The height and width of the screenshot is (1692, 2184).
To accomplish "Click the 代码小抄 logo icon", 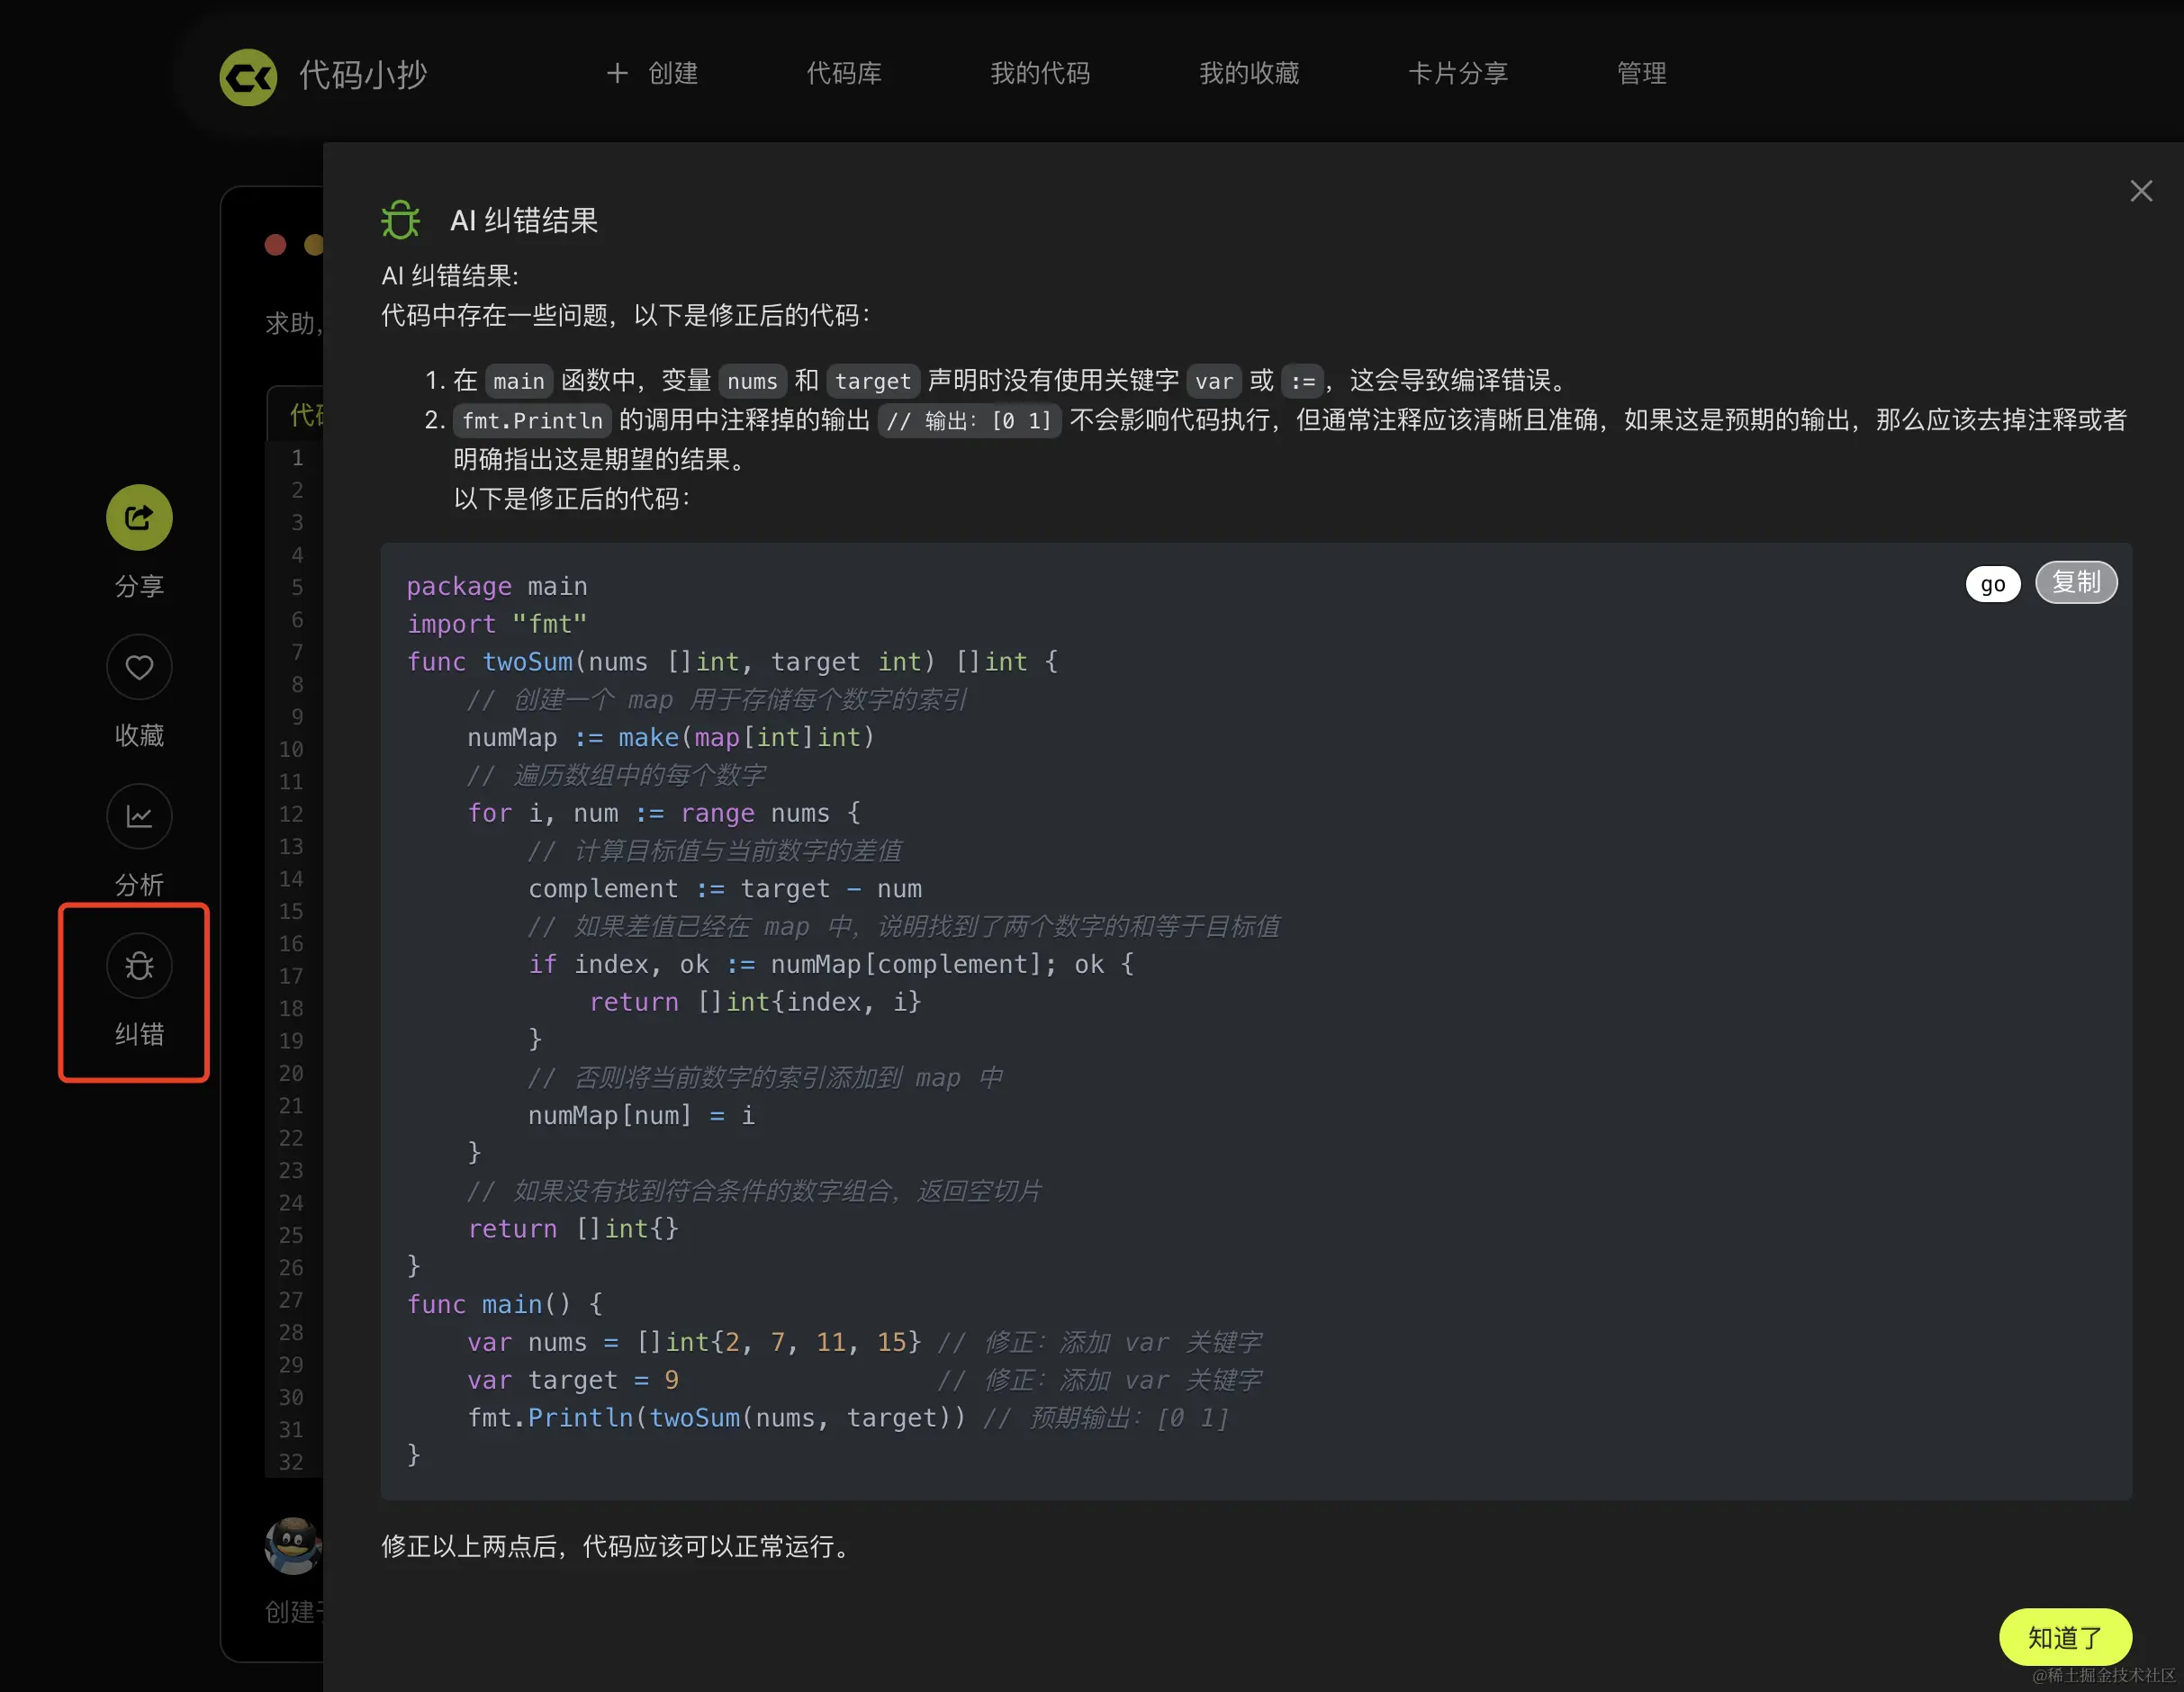I will [x=248, y=76].
